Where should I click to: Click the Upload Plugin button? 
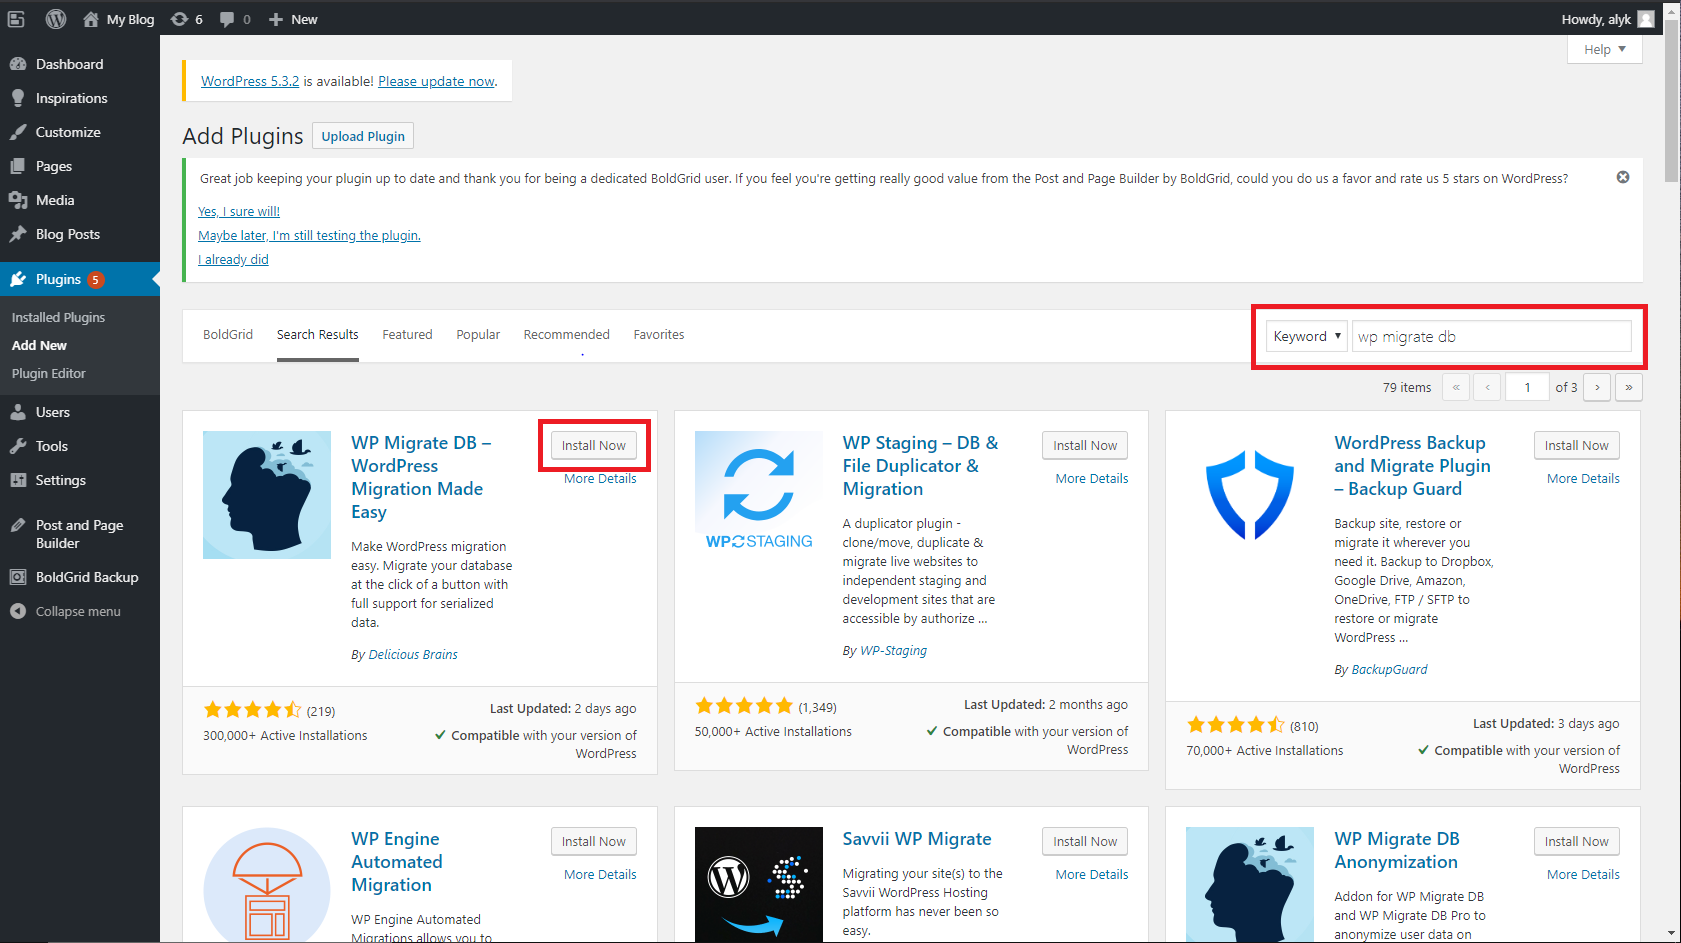[363, 136]
